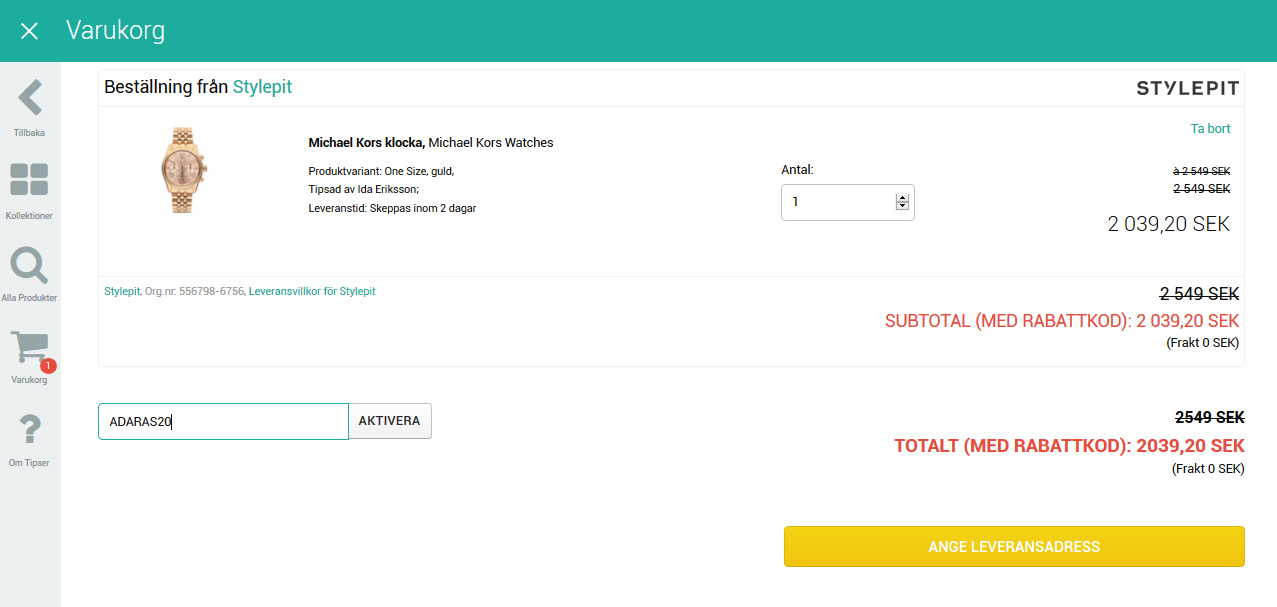Proceed with ANGE LEVERANSADRESS button
This screenshot has height=607, width=1277.
[1014, 547]
